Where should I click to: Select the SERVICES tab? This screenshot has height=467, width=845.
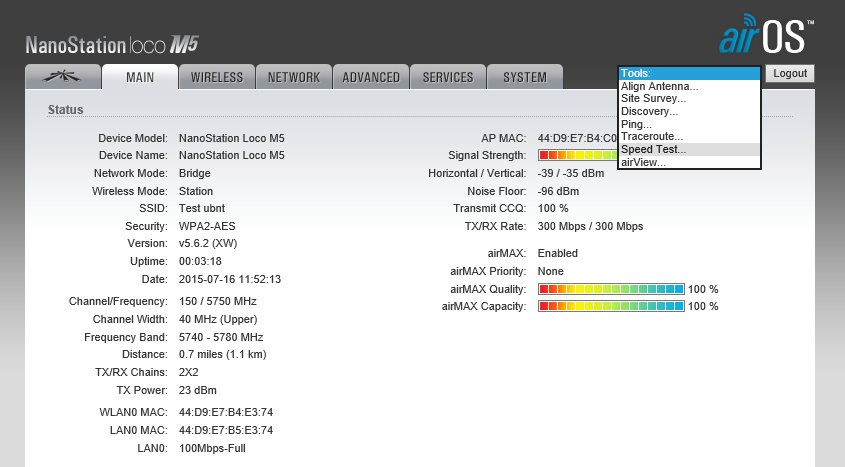point(448,77)
